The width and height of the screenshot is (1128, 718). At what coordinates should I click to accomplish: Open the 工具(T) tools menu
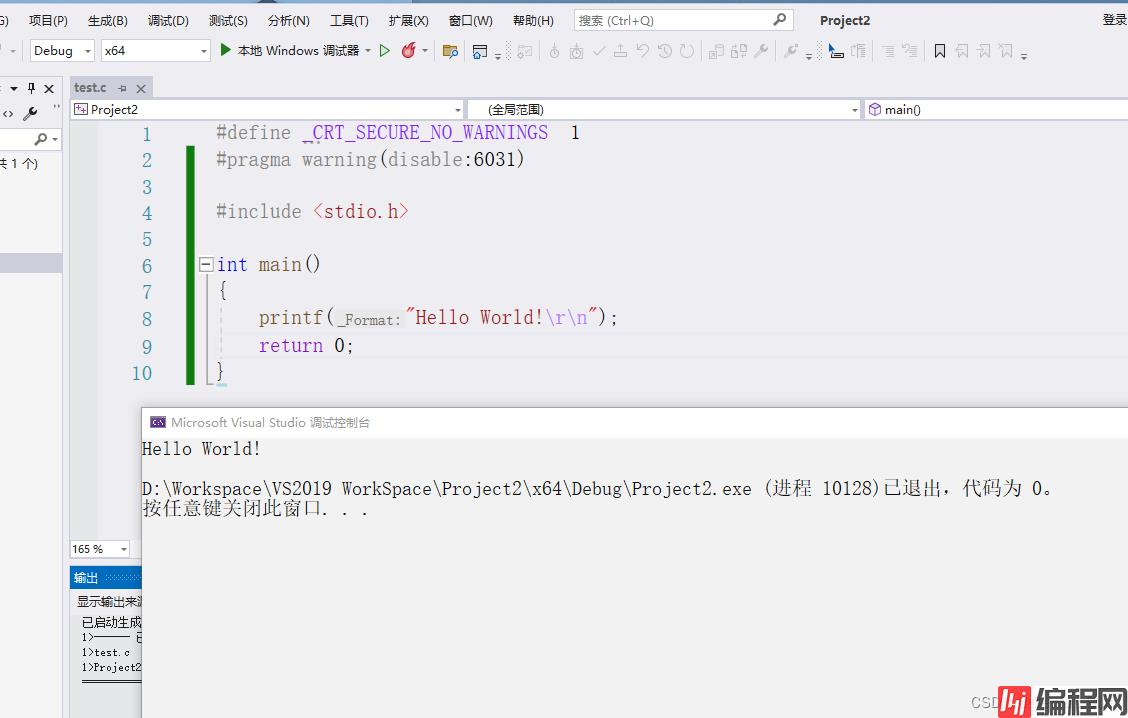coord(349,20)
